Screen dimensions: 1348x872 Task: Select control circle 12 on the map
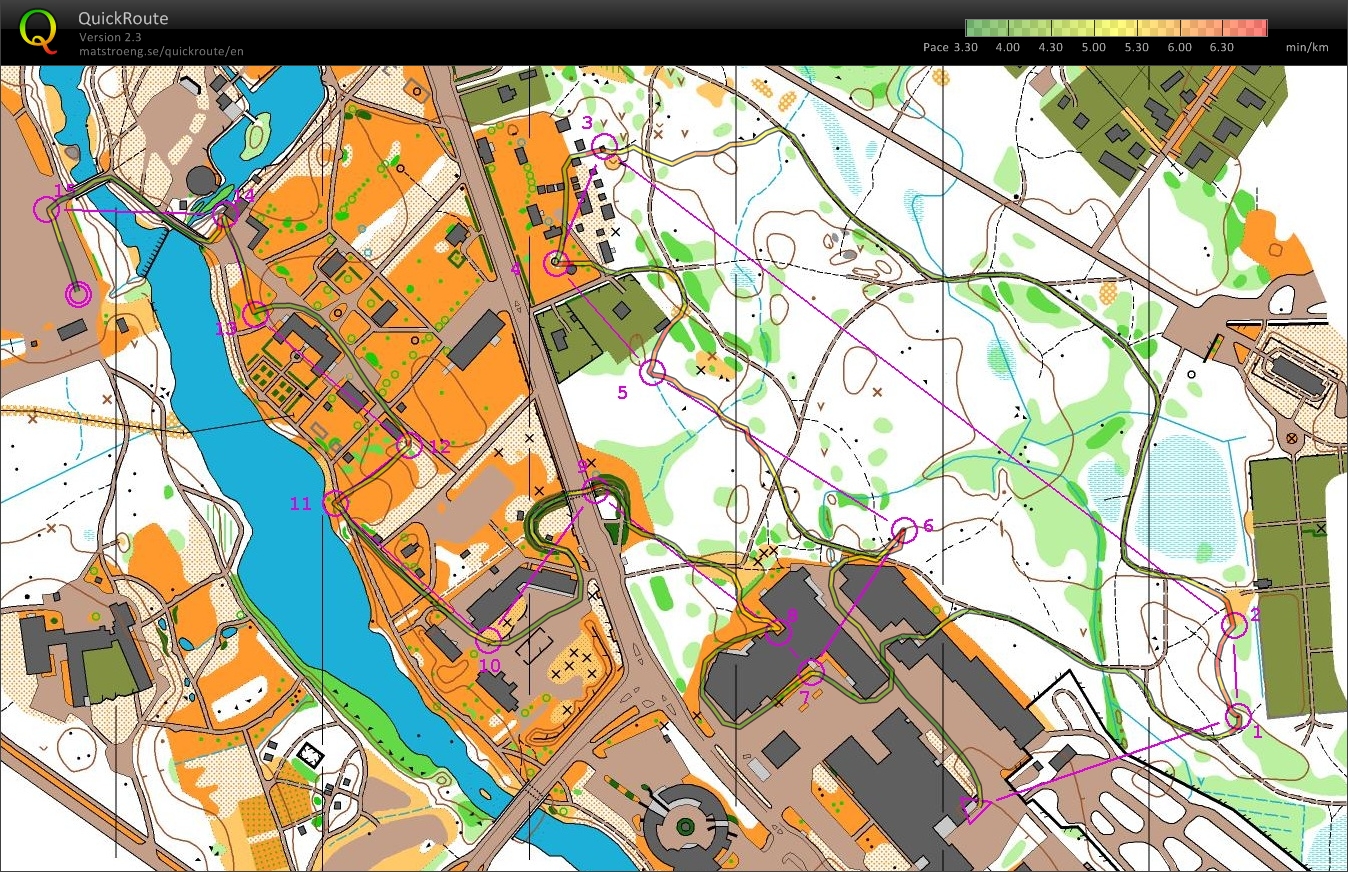click(410, 445)
